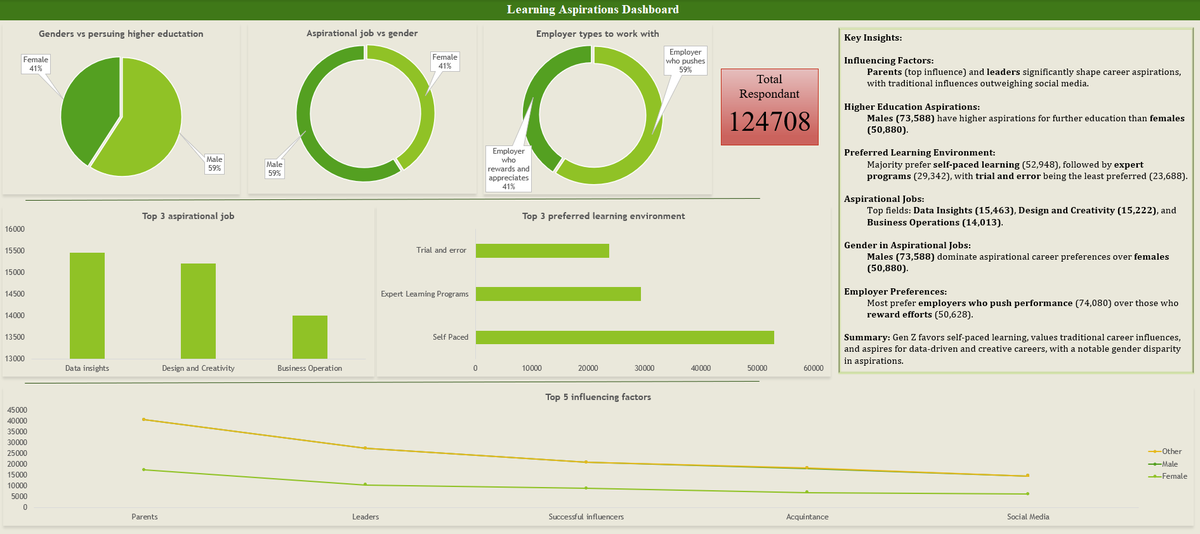This screenshot has height=534, width=1200.
Task: Click 'Top 3 preferred learning environment' title
Action: (603, 216)
